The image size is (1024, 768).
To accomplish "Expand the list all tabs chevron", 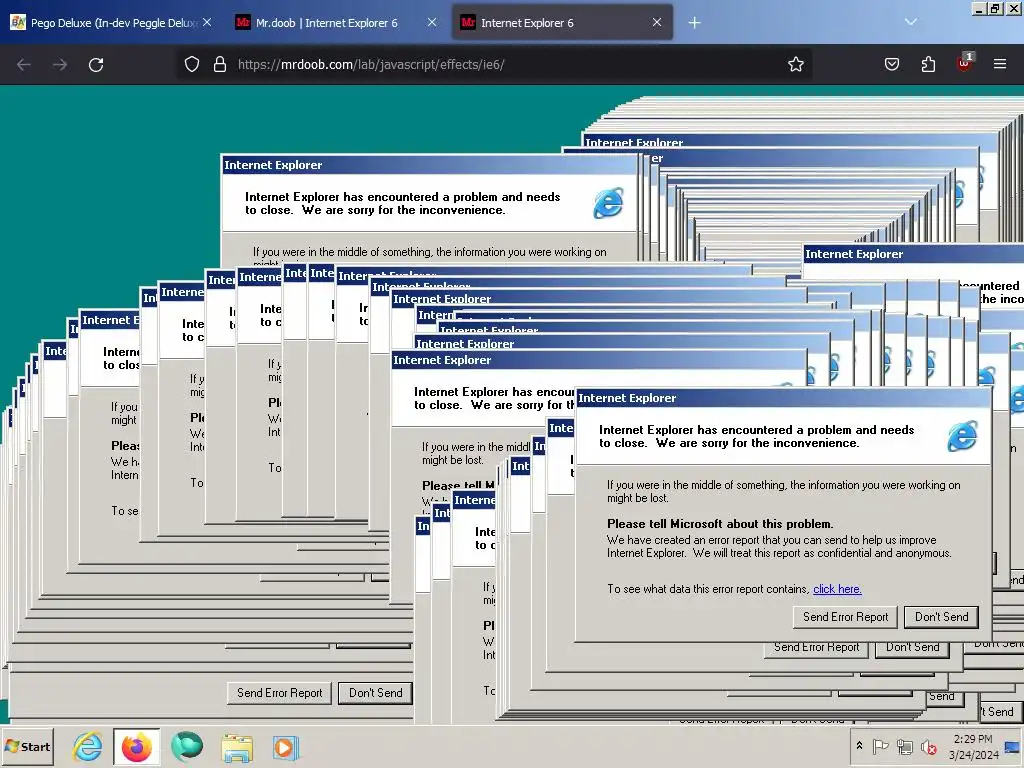I will 911,22.
